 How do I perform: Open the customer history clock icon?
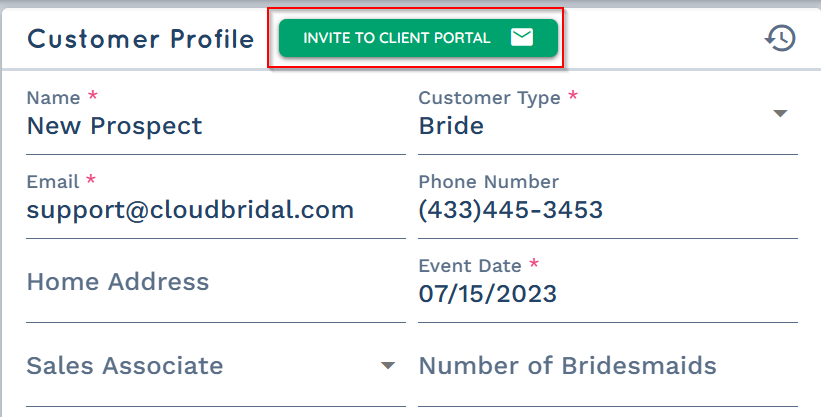(780, 38)
